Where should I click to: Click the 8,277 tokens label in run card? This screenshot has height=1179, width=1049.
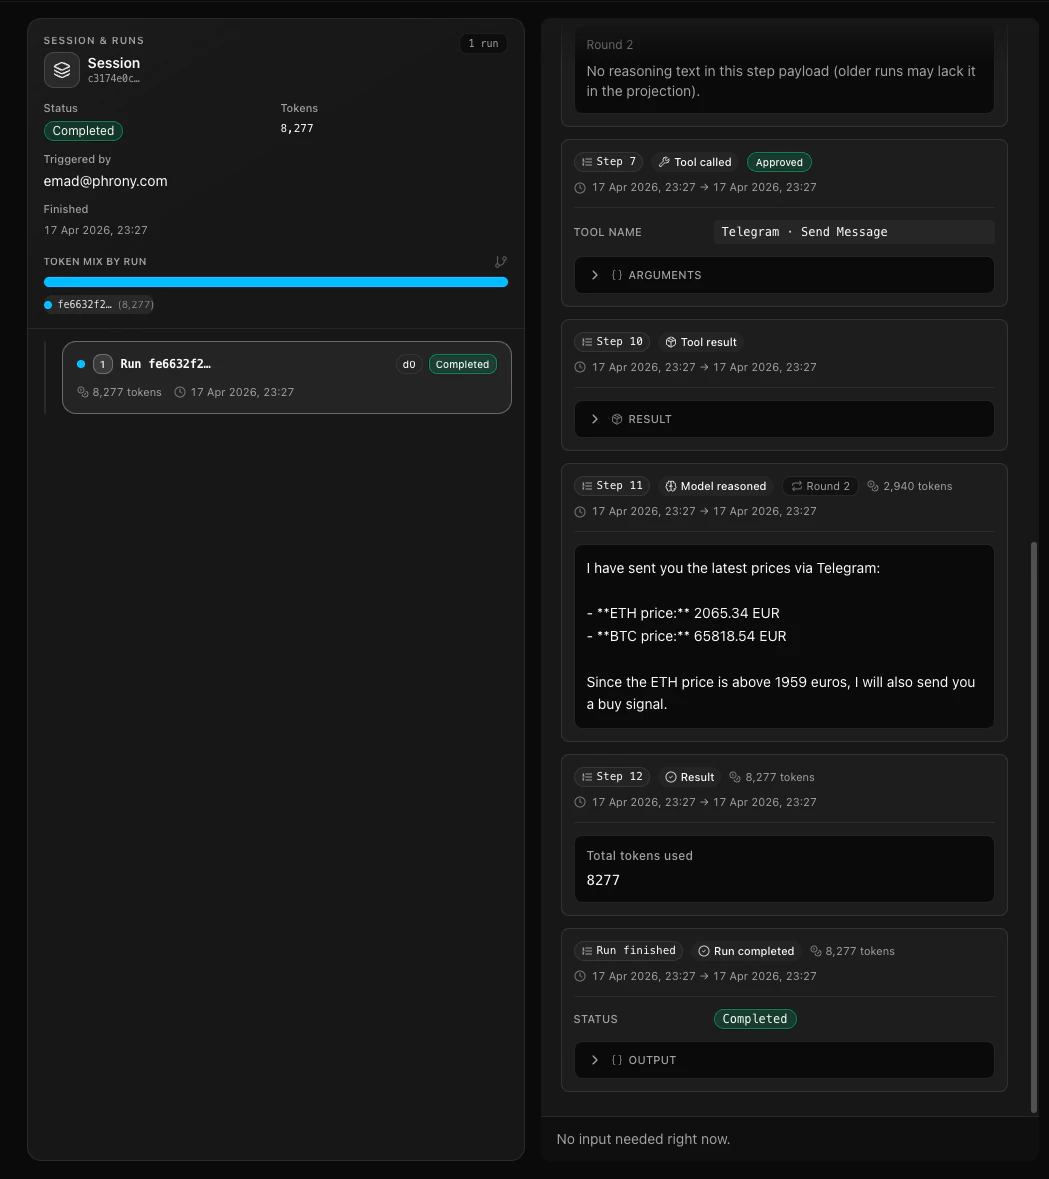point(127,392)
